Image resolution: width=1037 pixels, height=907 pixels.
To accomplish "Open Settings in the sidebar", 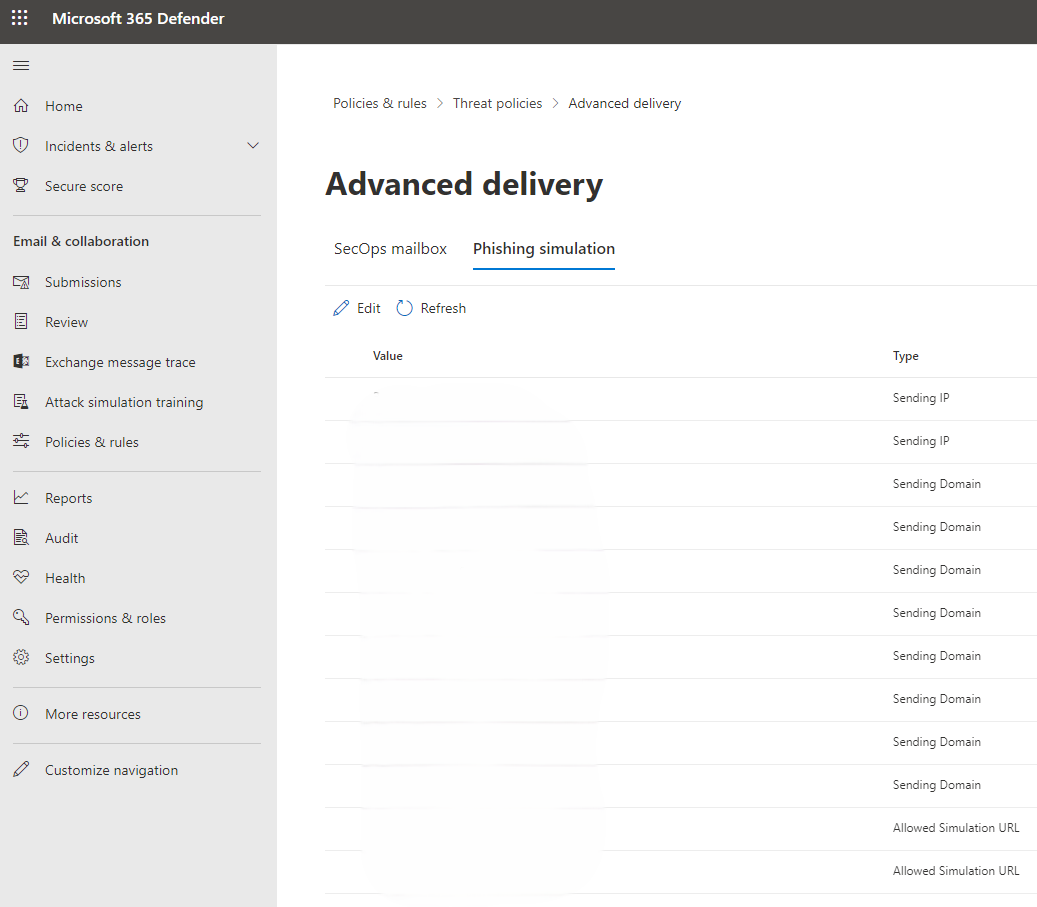I will pos(69,658).
